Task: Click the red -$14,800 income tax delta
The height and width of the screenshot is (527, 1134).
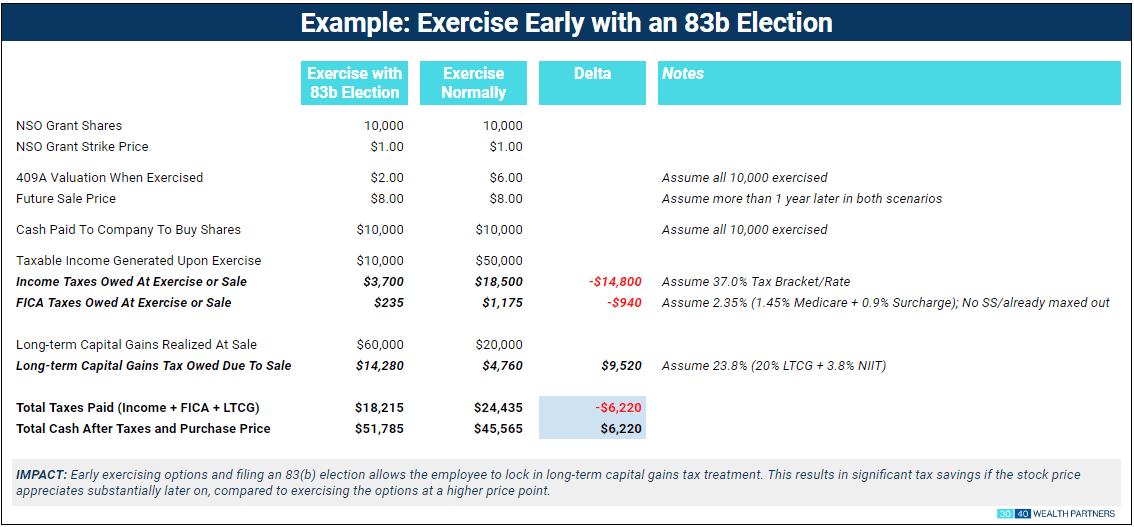Action: click(615, 282)
